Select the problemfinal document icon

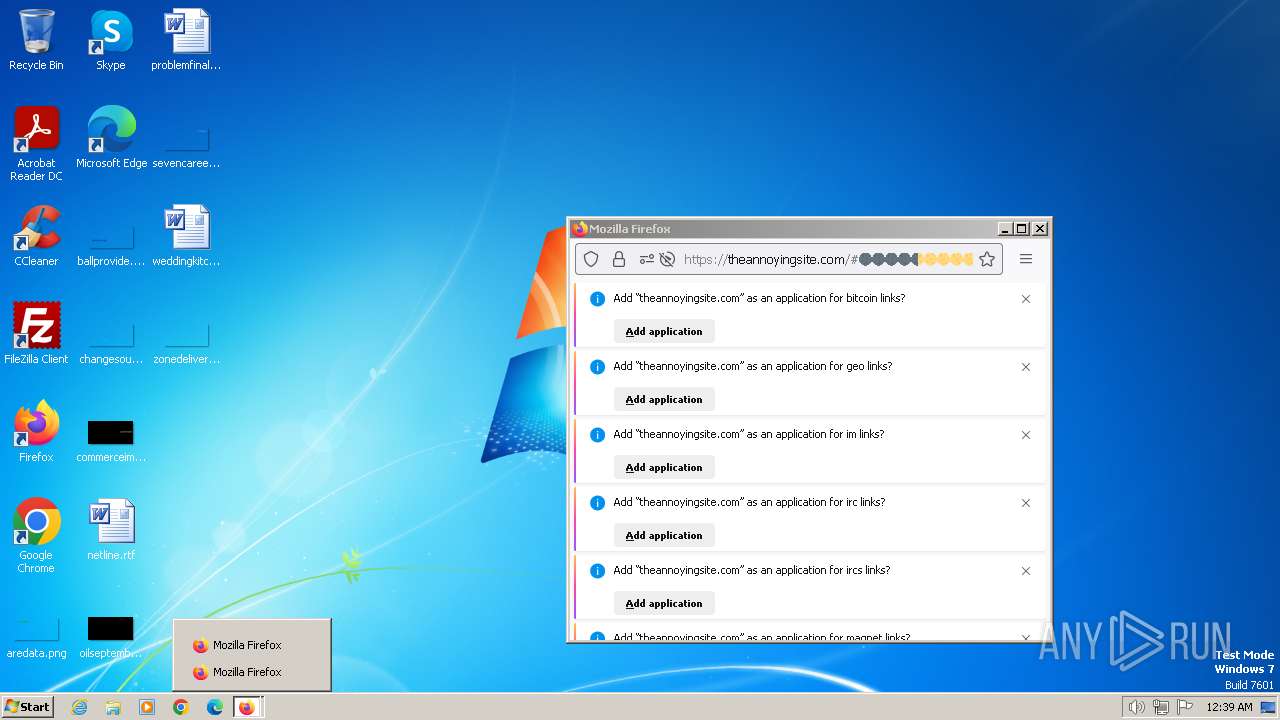pos(186,41)
